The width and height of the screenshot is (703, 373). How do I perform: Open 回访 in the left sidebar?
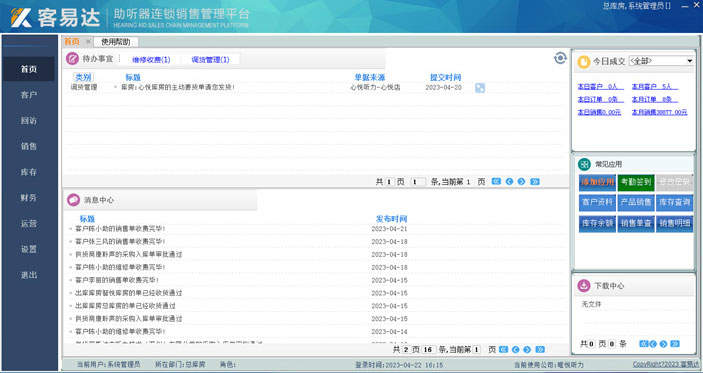click(x=29, y=121)
